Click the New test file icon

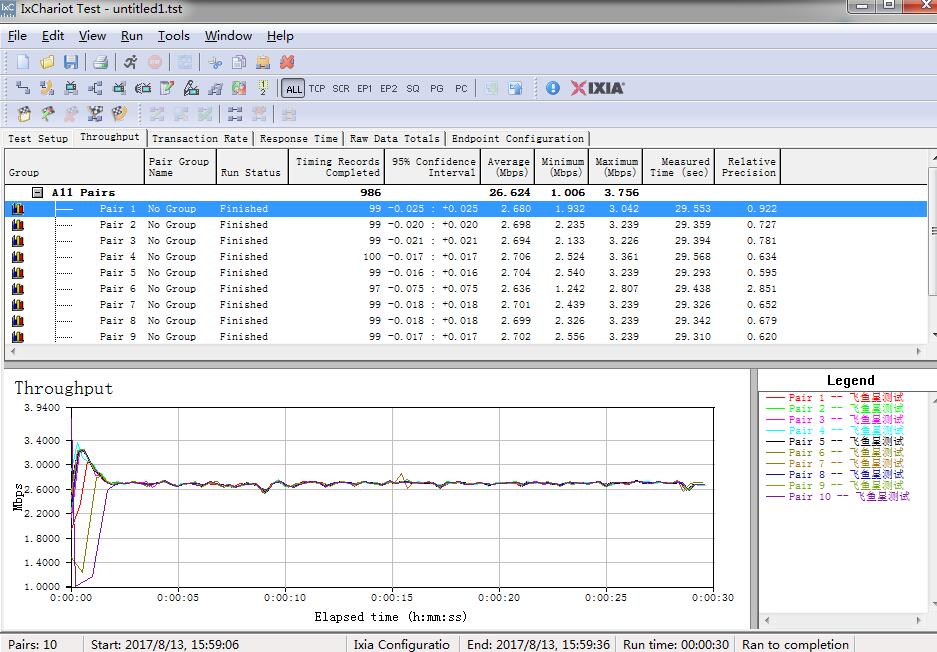(23, 62)
